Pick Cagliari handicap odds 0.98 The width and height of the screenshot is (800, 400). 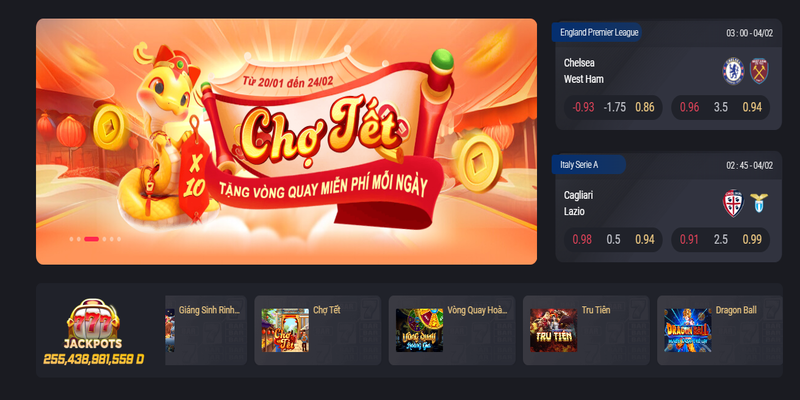(x=582, y=240)
